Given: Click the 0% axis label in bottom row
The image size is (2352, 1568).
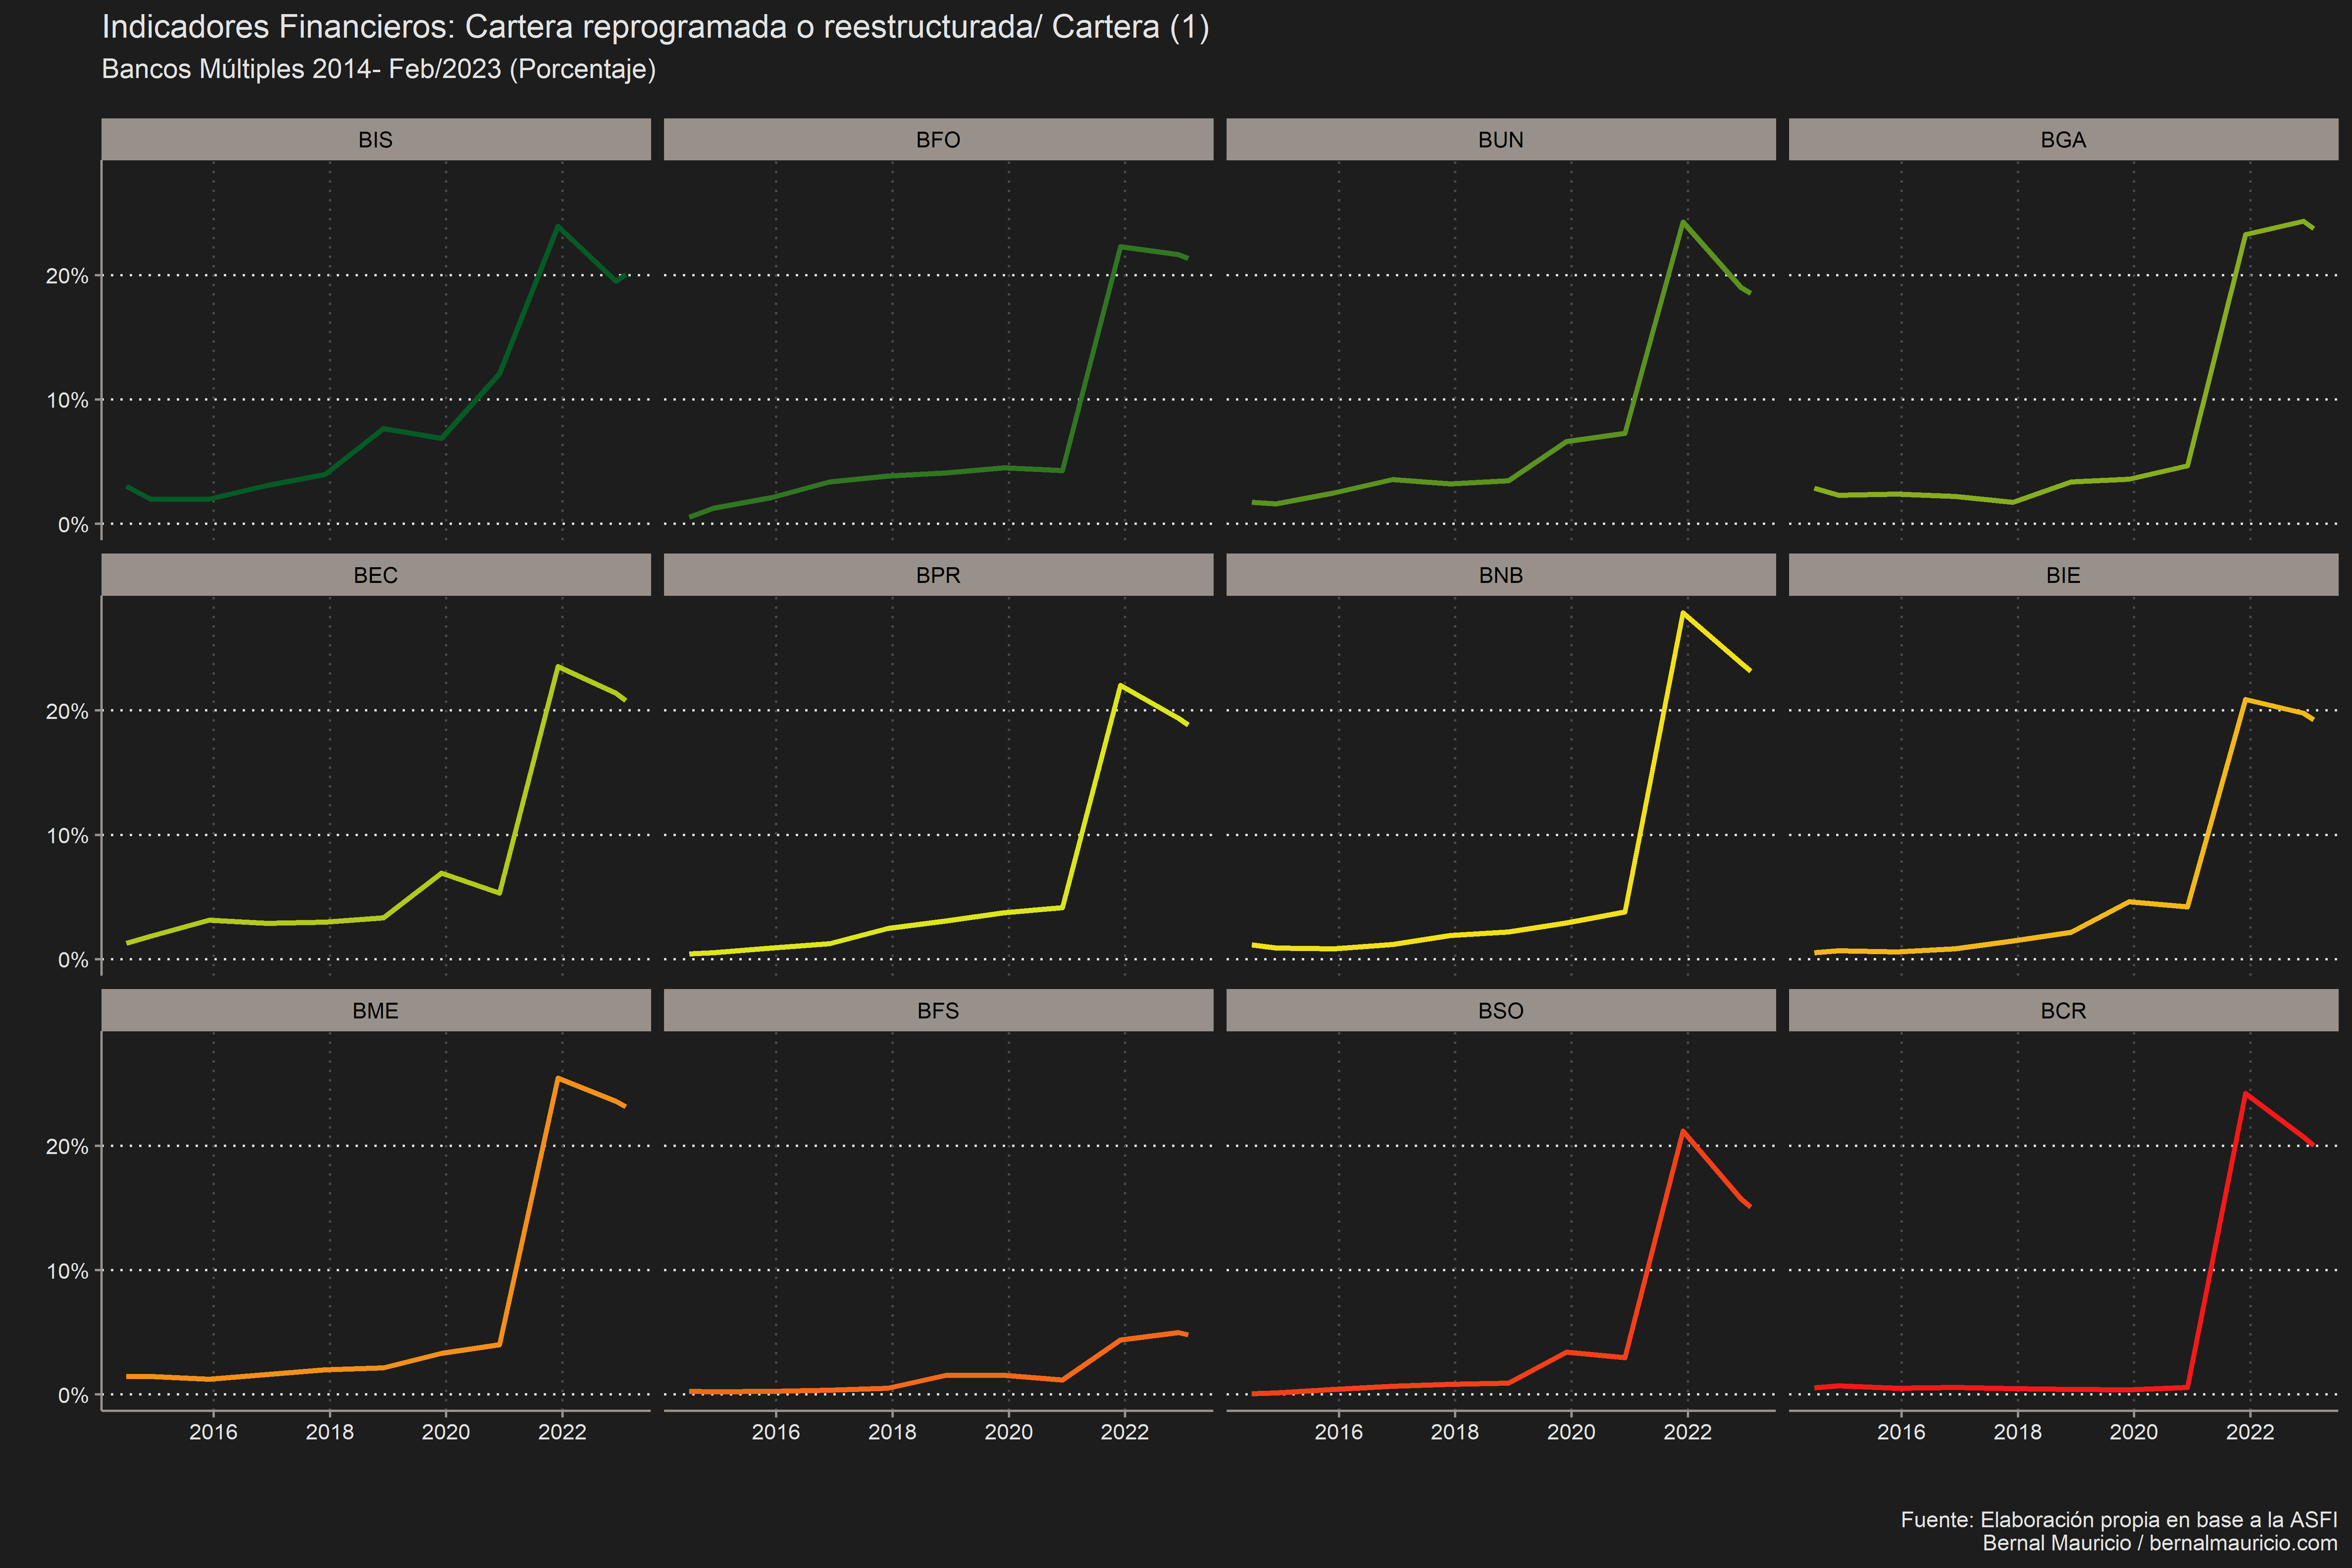Looking at the screenshot, I should click(73, 1395).
